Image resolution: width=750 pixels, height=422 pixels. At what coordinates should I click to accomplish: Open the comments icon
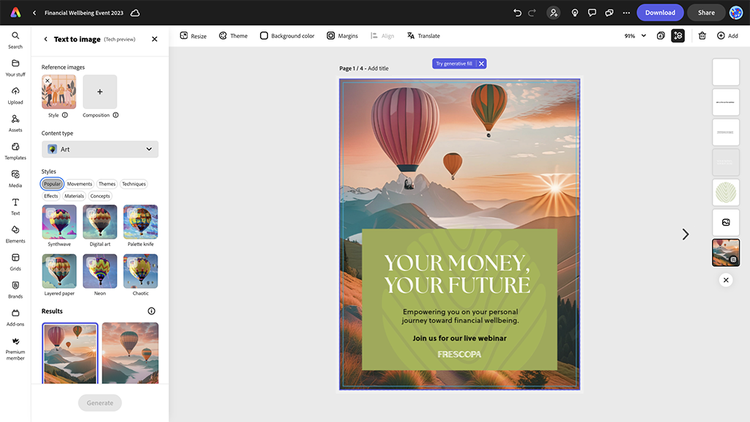(x=592, y=13)
